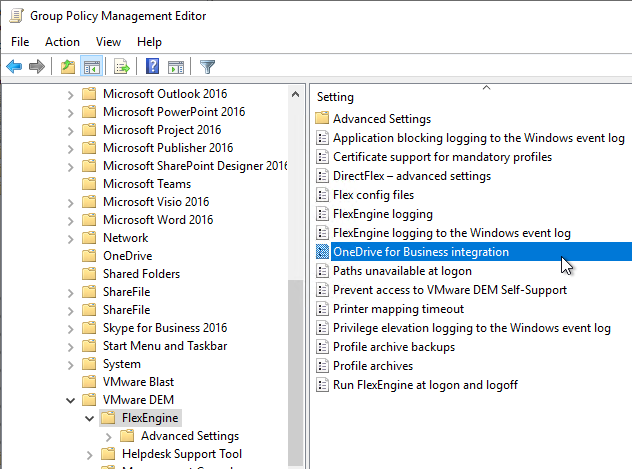
Task: Open the Help menu
Action: pos(149,42)
